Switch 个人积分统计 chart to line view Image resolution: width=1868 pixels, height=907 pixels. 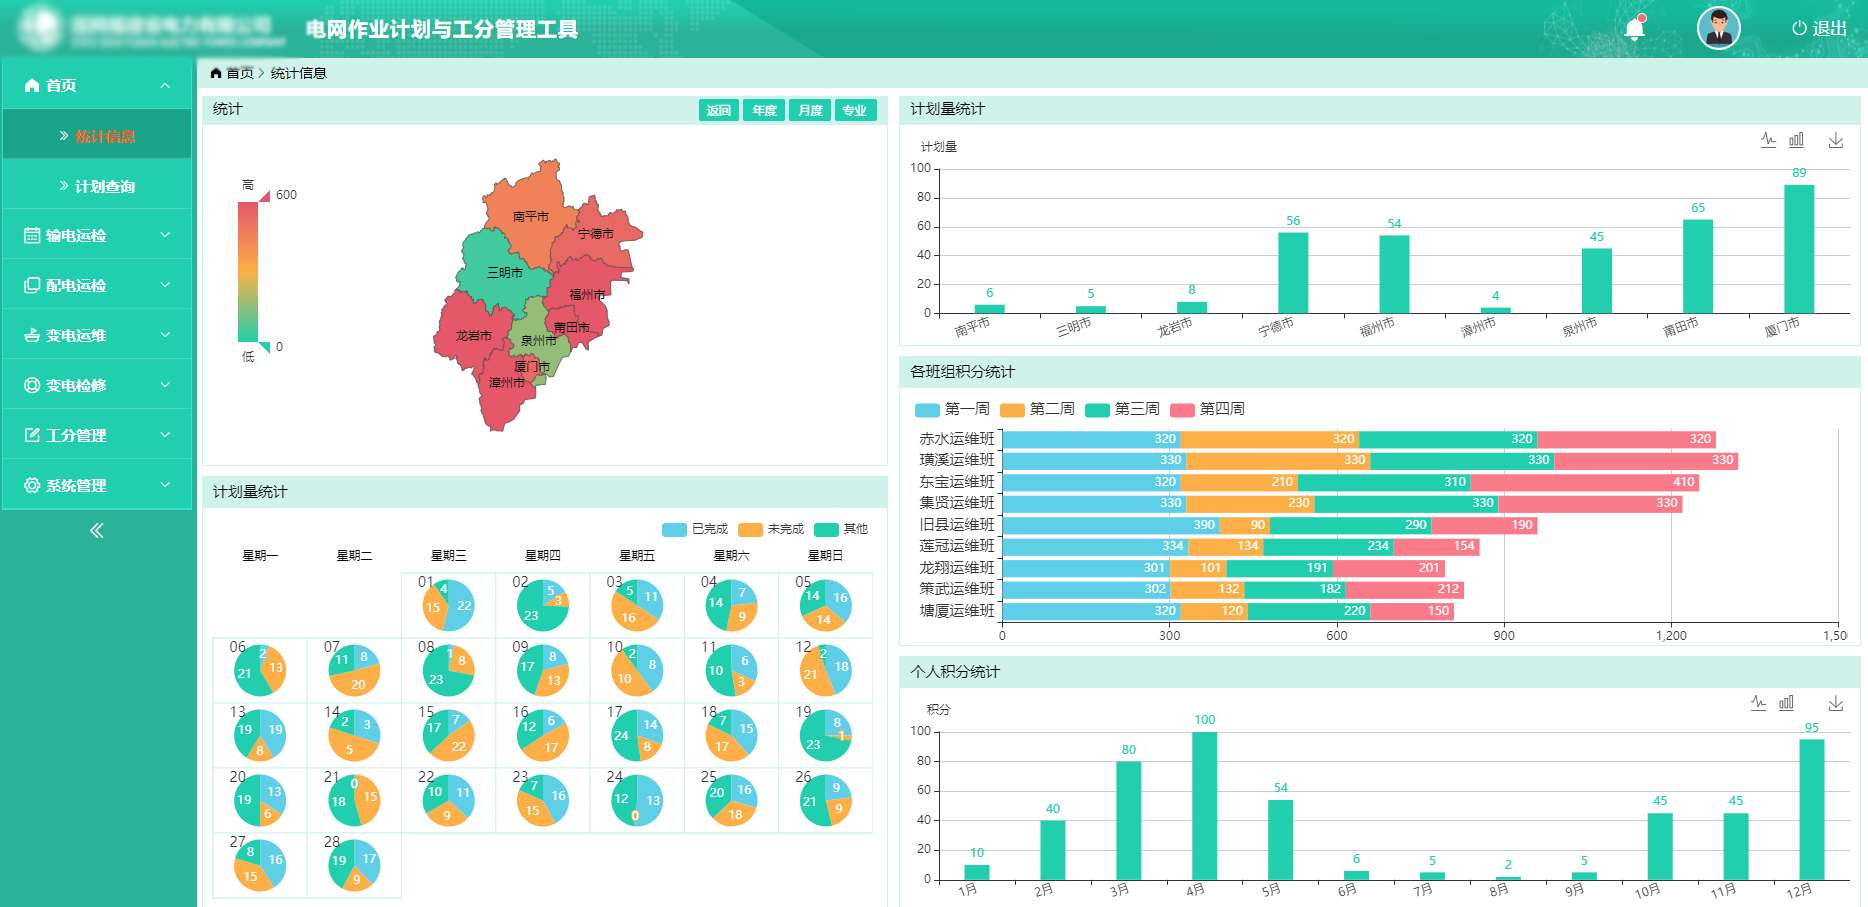pos(1758,704)
